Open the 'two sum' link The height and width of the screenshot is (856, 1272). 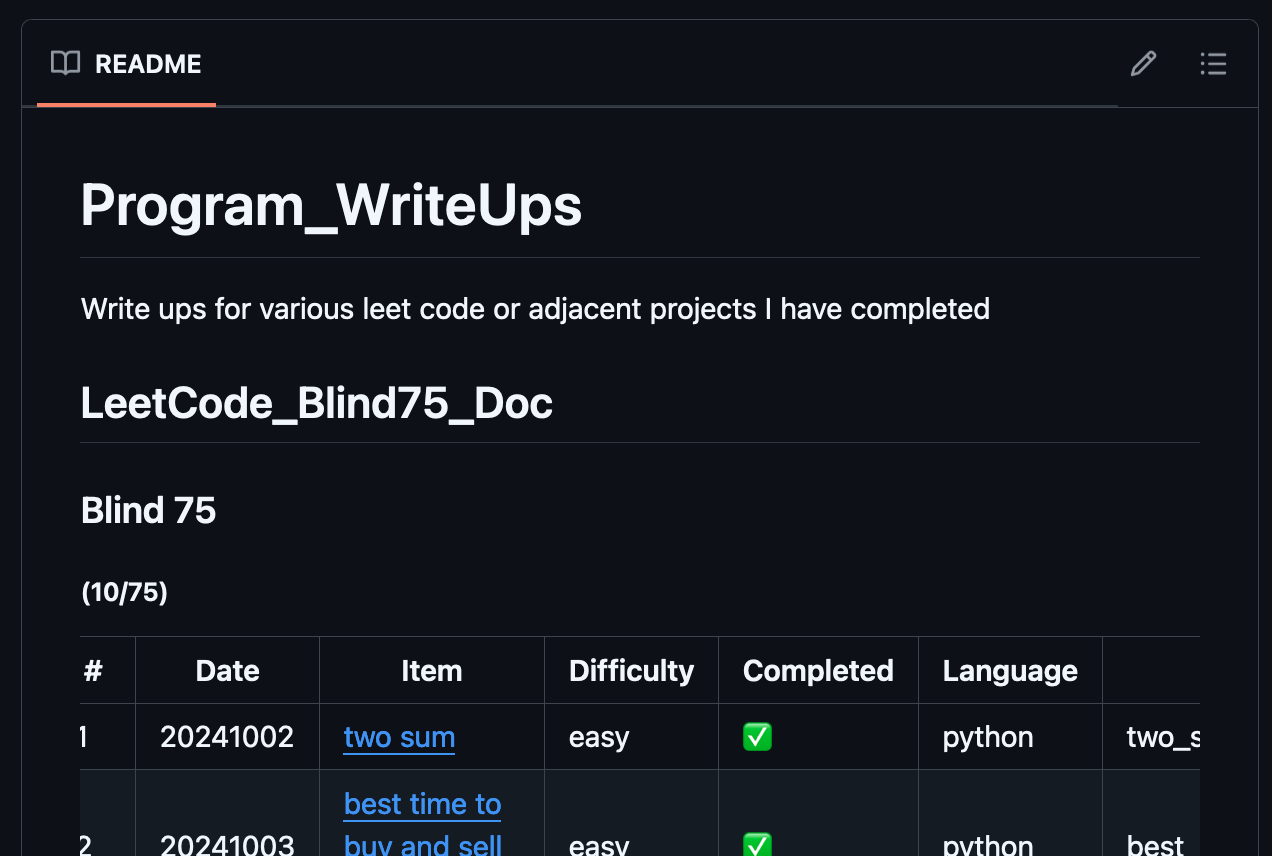click(x=399, y=737)
